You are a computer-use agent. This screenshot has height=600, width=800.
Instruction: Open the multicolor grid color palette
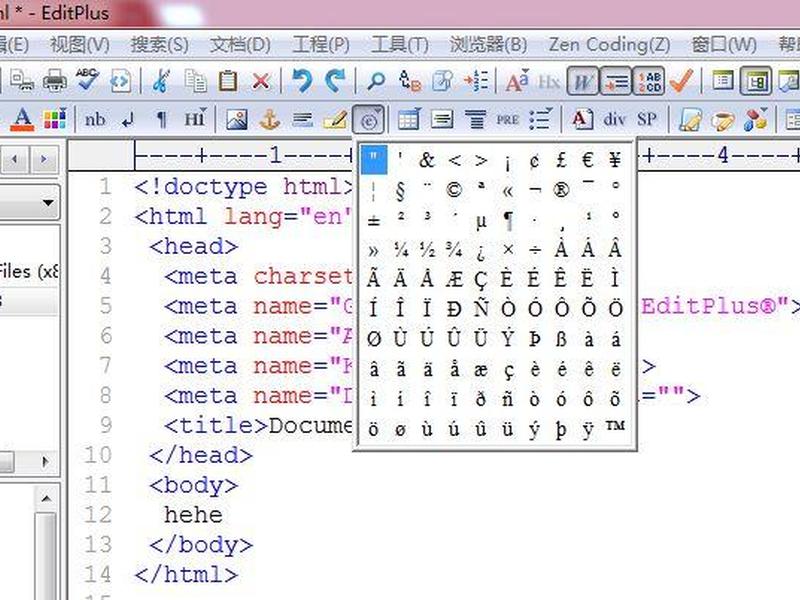55,120
